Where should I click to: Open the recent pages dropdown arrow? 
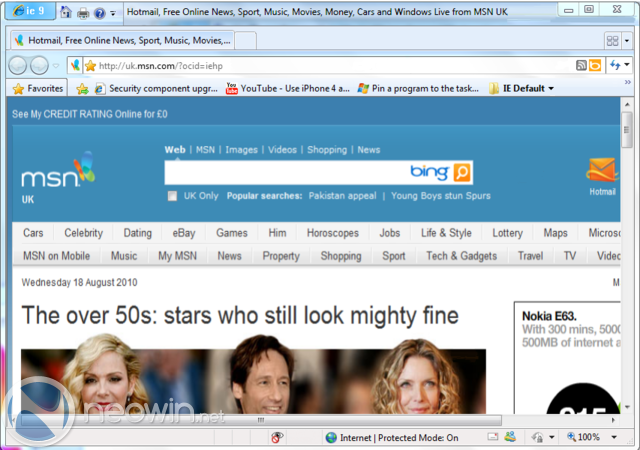pos(56,65)
